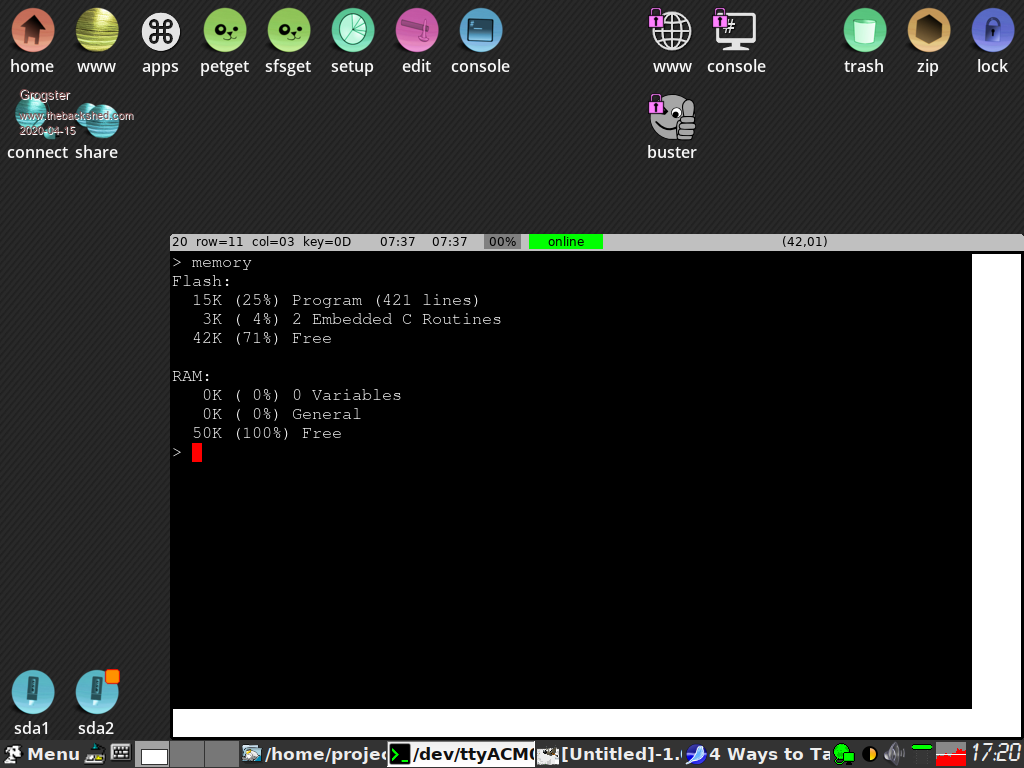Click the lock screen desktop icon

(992, 31)
